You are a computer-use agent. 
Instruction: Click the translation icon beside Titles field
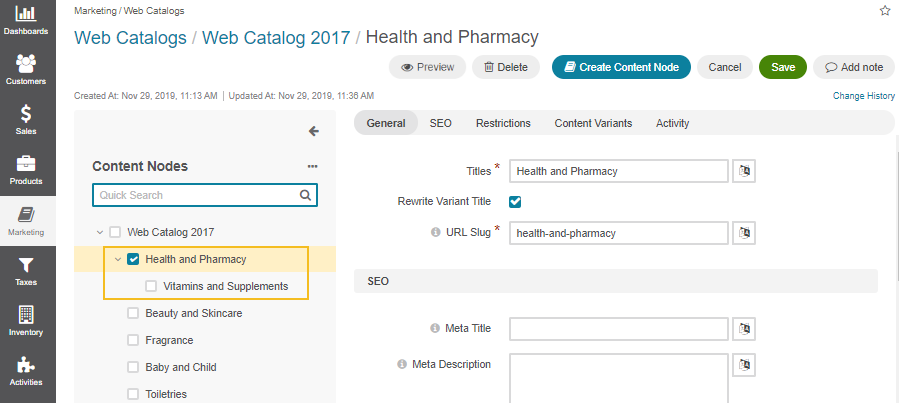click(x=744, y=171)
